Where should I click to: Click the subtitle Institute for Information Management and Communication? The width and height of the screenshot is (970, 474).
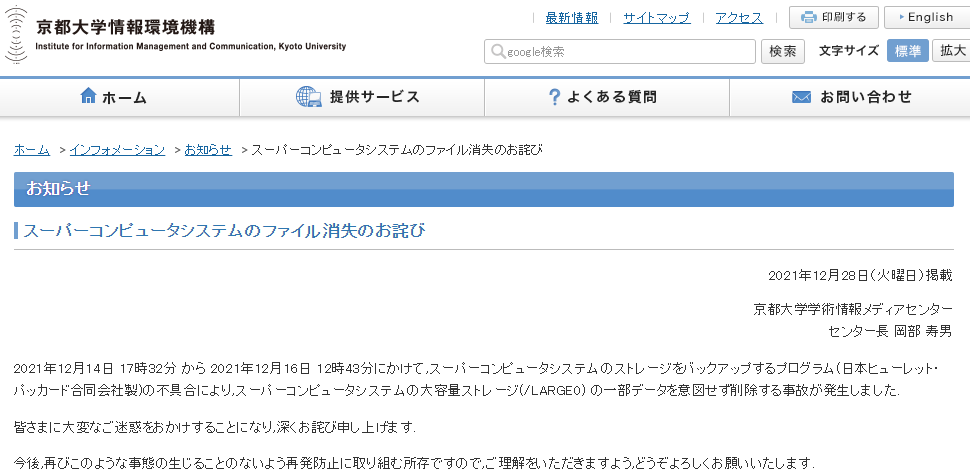point(191,46)
